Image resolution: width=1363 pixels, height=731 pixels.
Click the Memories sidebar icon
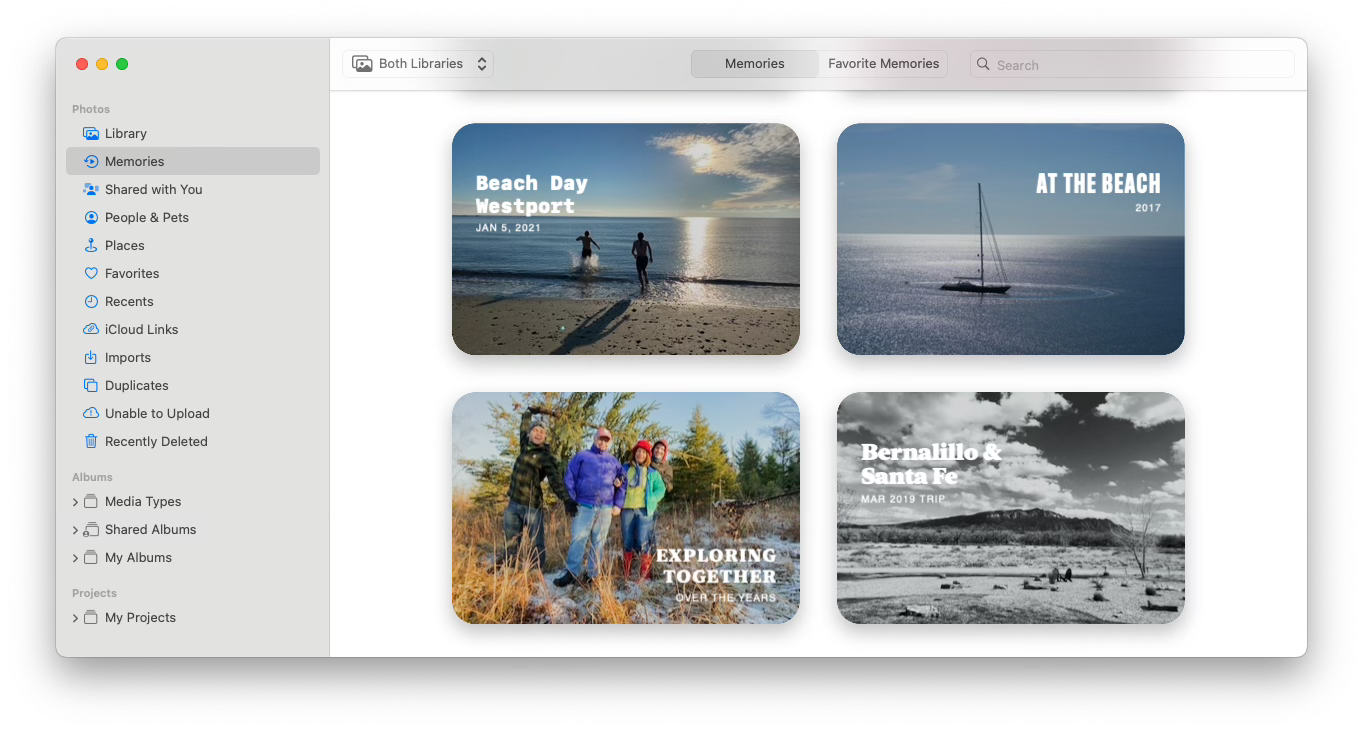coord(91,161)
